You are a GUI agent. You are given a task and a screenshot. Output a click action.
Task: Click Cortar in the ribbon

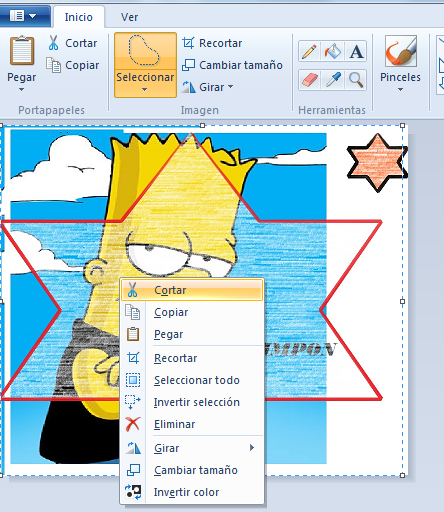pyautogui.click(x=73, y=43)
